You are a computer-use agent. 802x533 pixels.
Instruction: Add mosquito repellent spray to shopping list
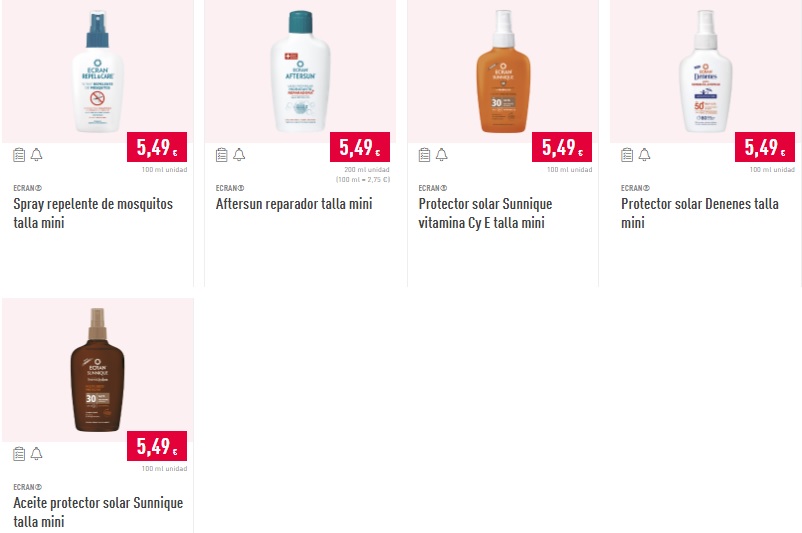click(19, 154)
